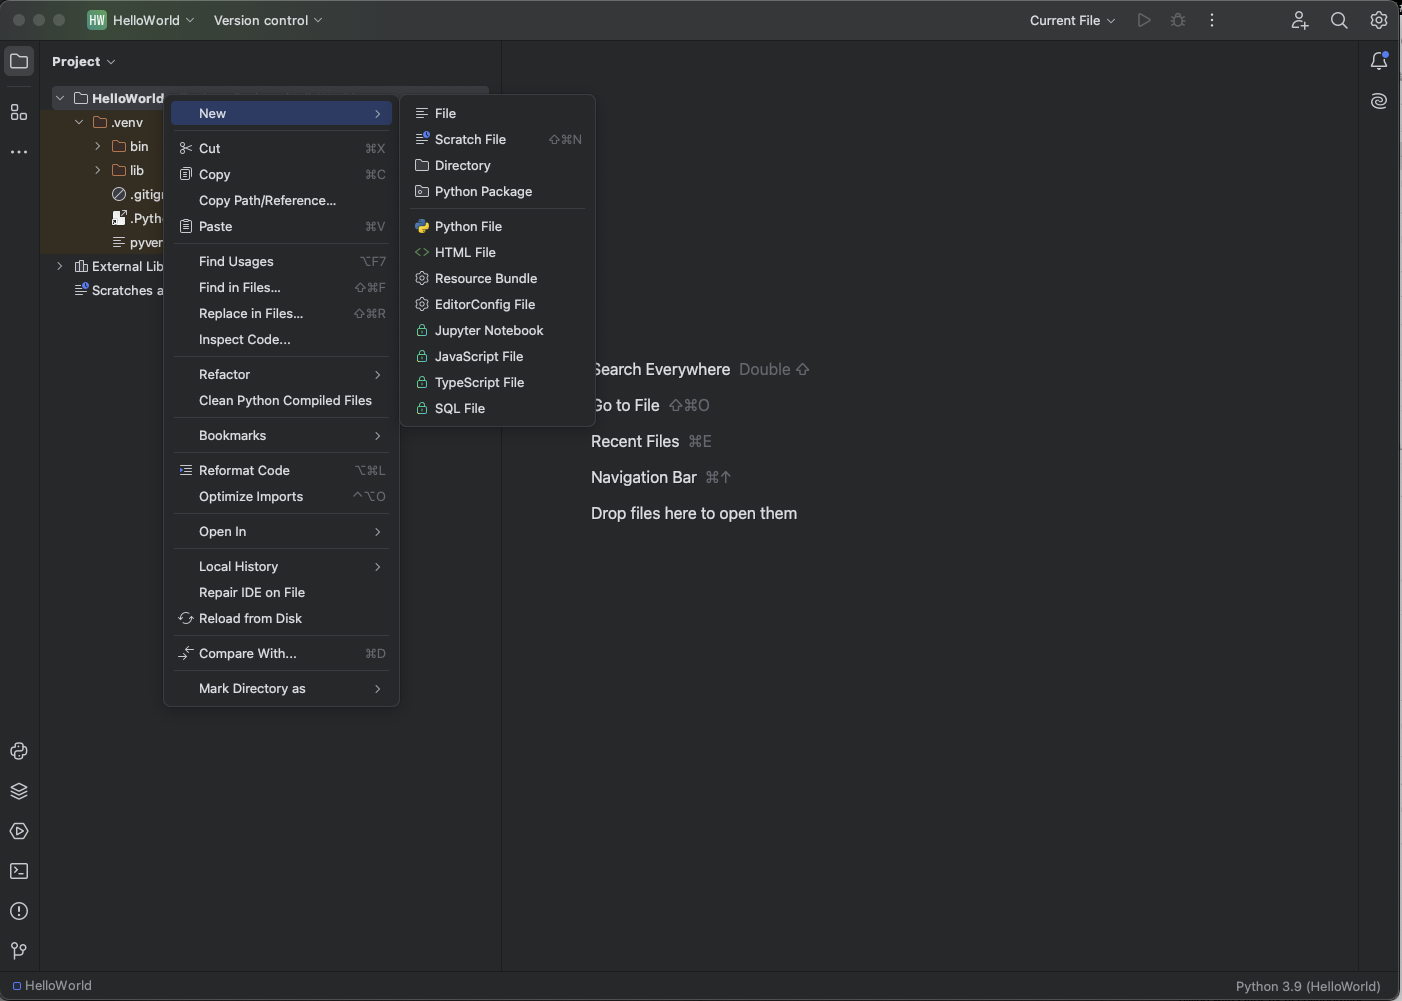Screen dimensions: 1402x1001
Task: Click Reload from Disk entry
Action: [281, 618]
